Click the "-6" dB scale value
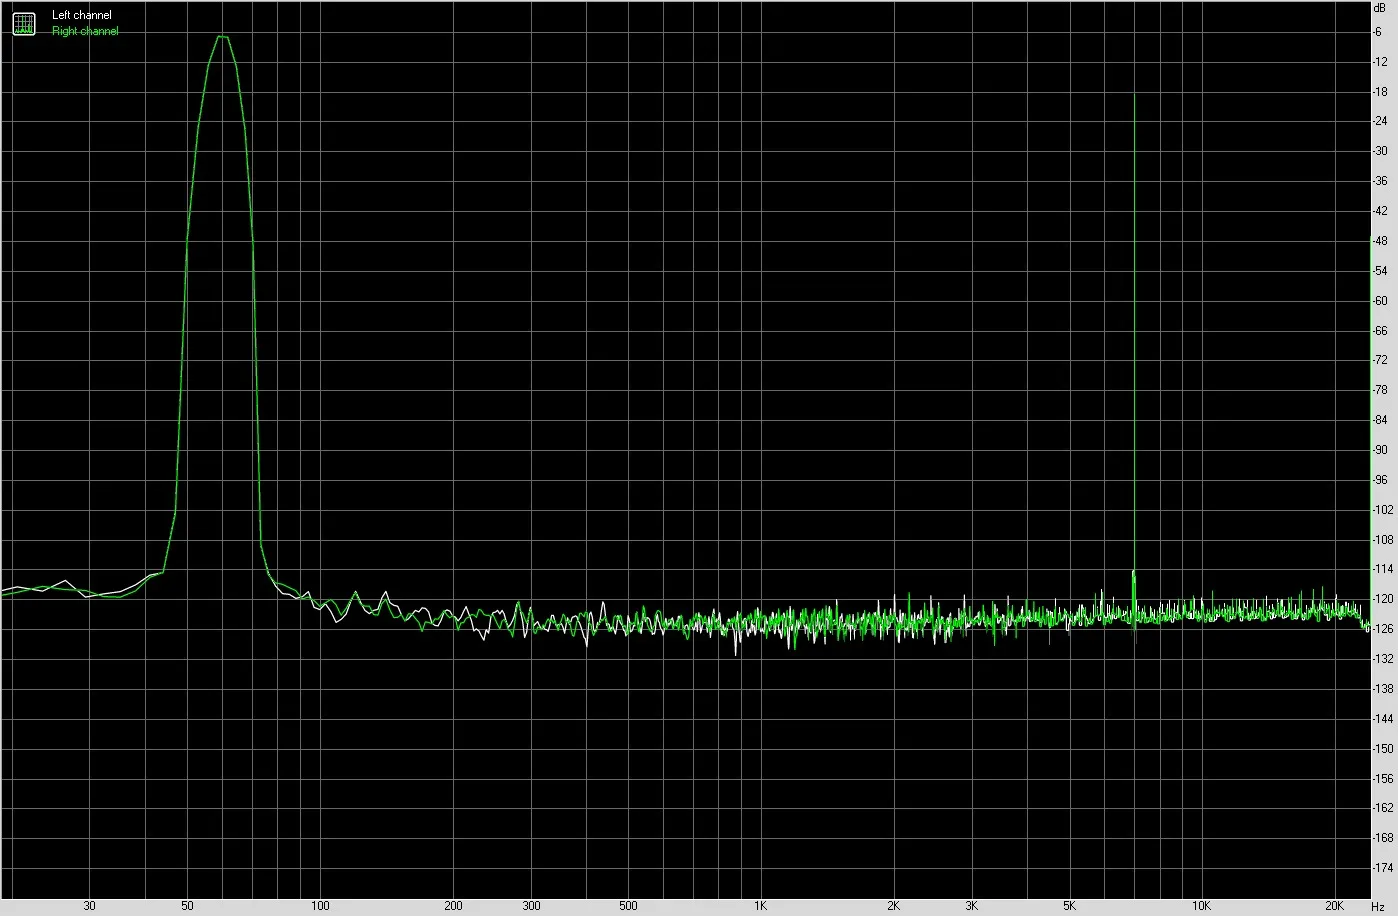Image resolution: width=1398 pixels, height=916 pixels. tap(1378, 32)
